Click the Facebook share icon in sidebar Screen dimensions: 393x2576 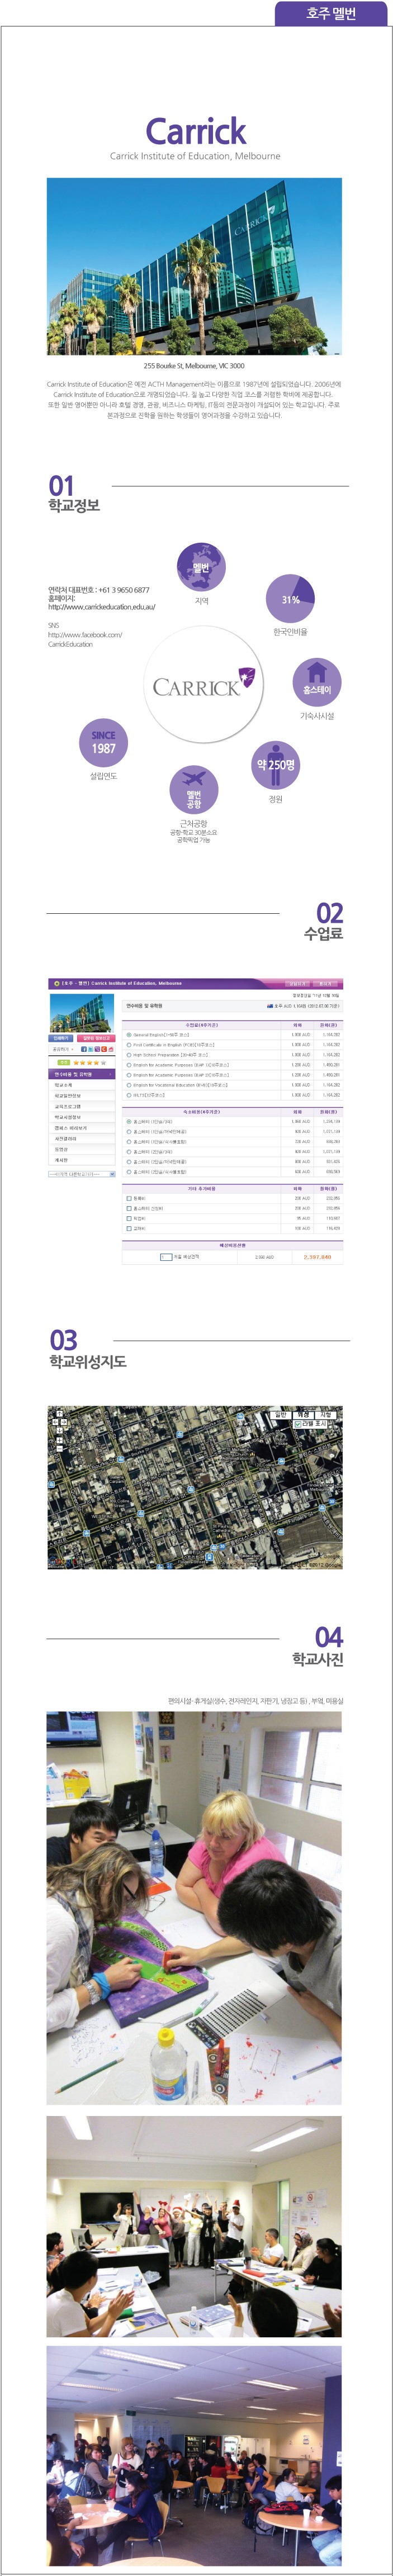84,1049
